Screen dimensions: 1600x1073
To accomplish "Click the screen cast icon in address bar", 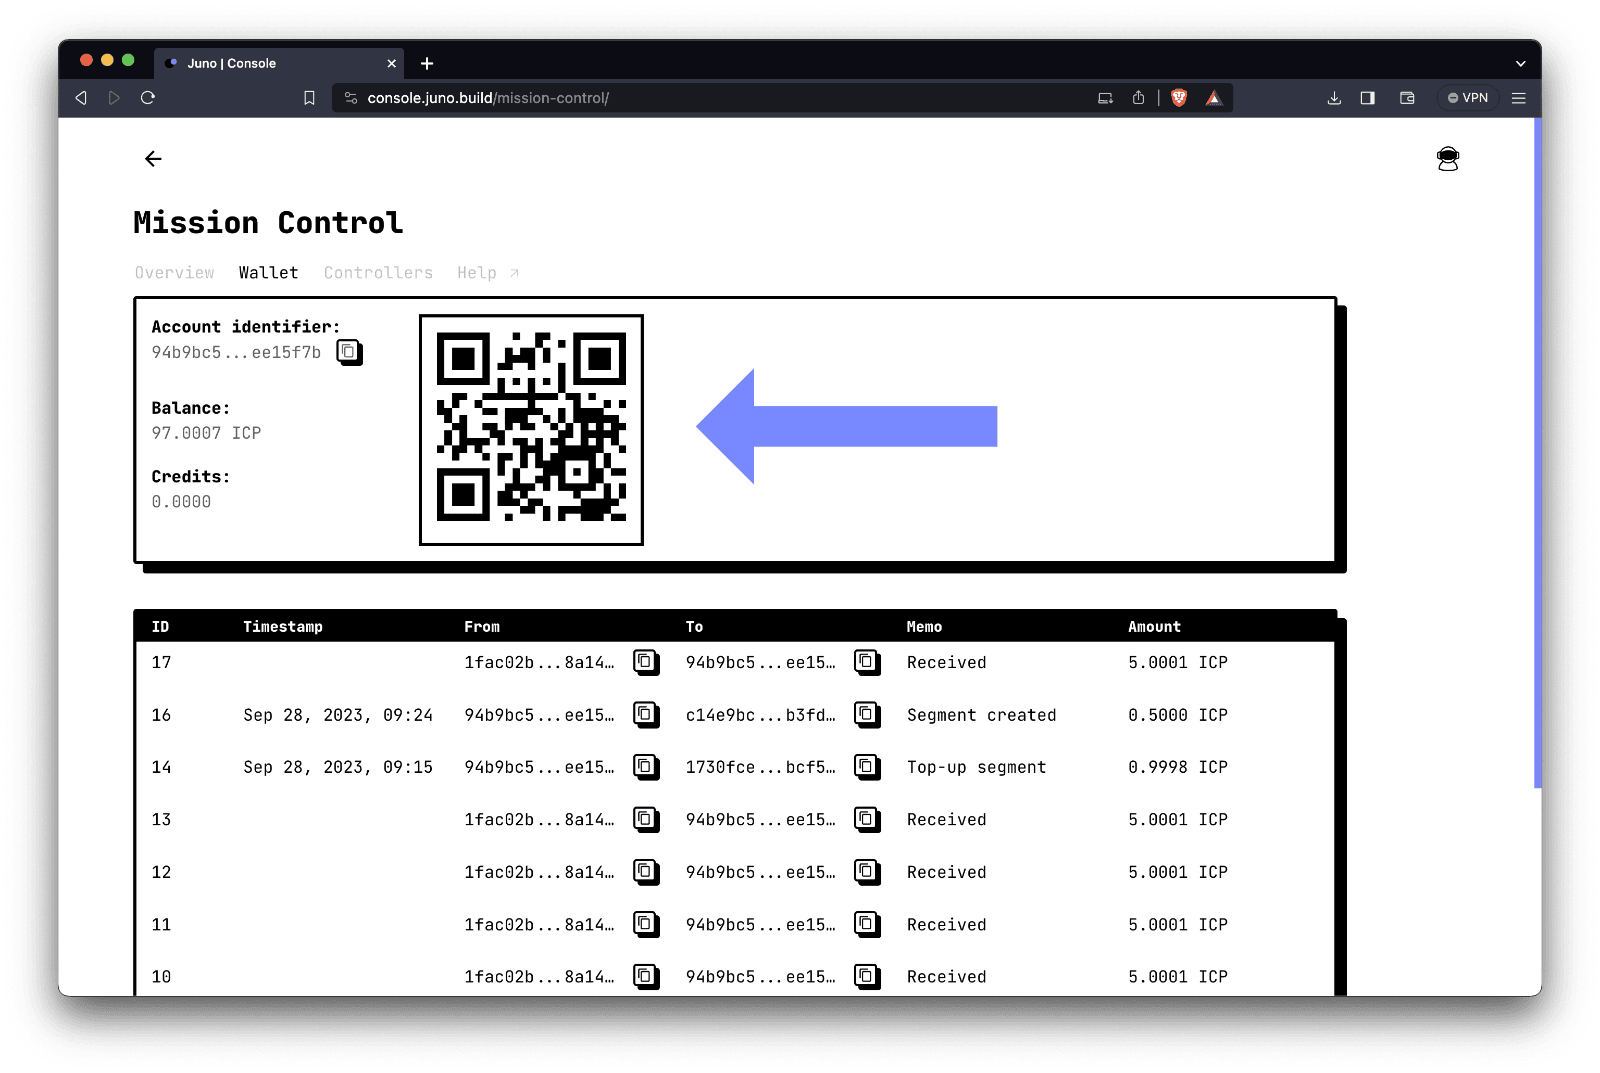I will tap(1105, 98).
